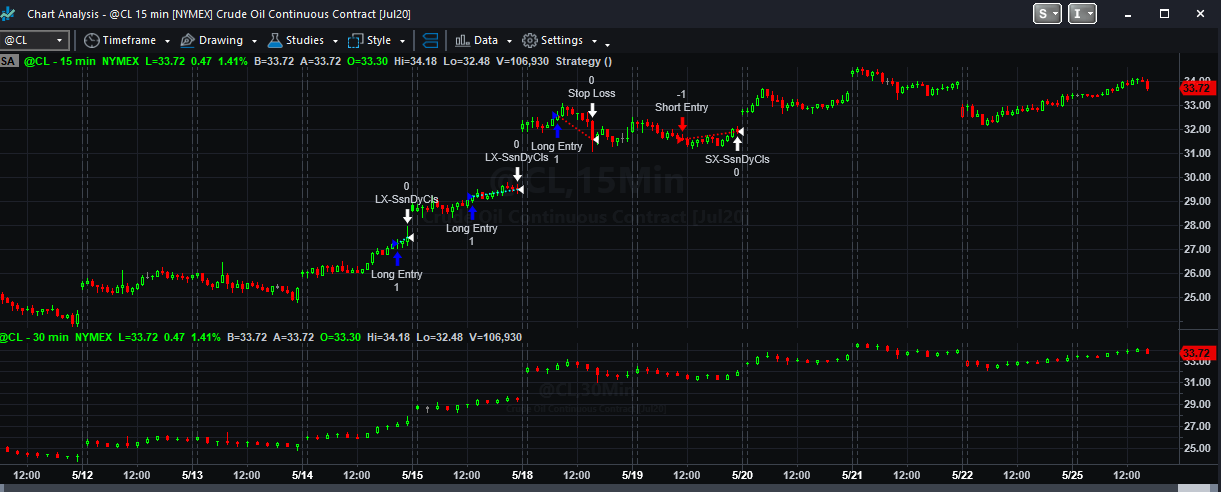
Task: Click the Data bar-chart icon
Action: click(462, 41)
